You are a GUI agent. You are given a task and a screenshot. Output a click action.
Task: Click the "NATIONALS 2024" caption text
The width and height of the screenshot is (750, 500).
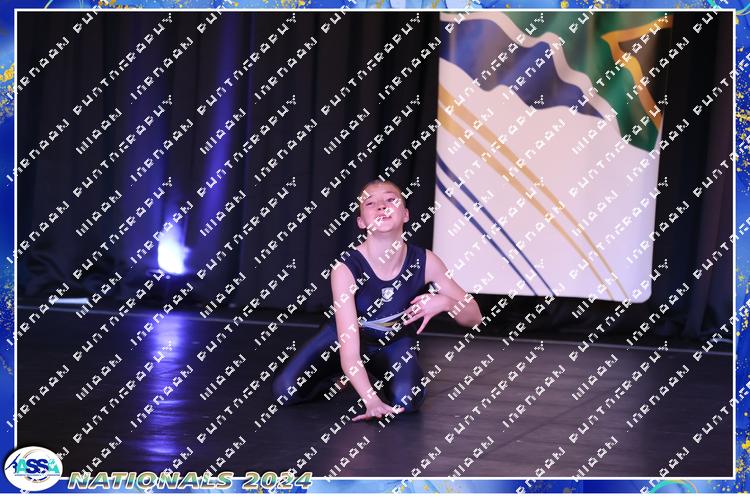tap(190, 480)
